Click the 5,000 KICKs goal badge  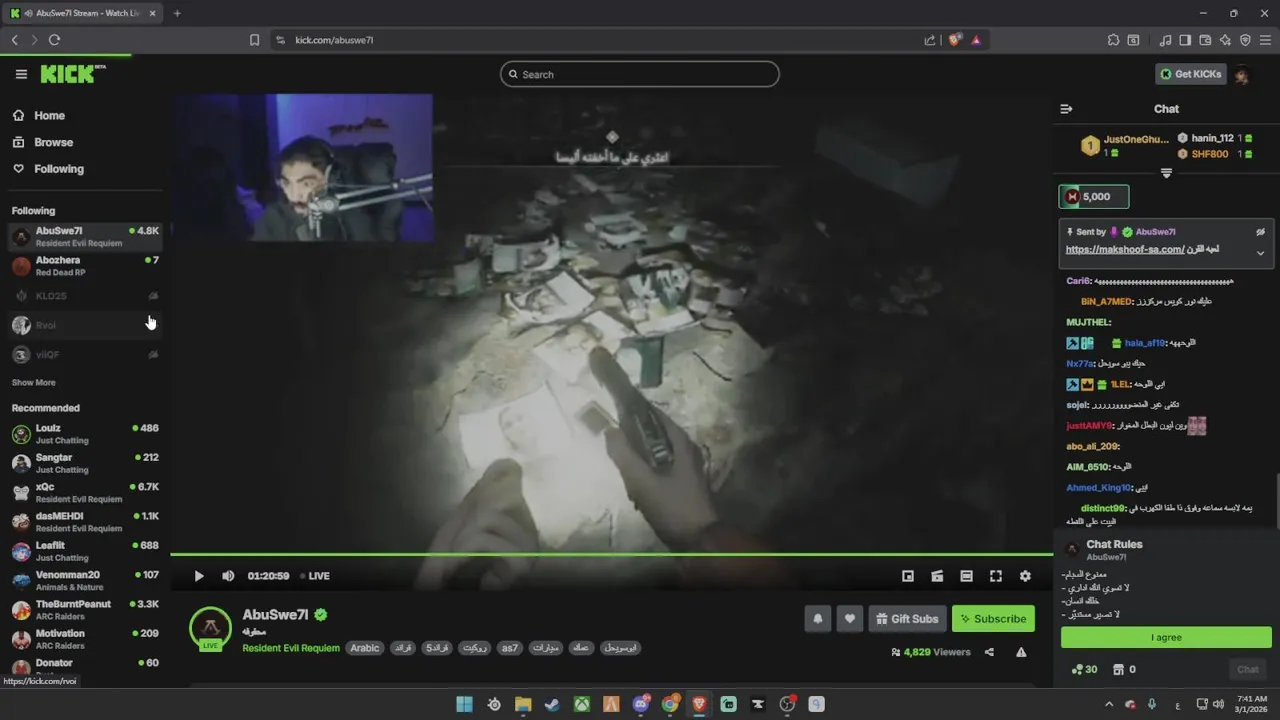(1094, 197)
